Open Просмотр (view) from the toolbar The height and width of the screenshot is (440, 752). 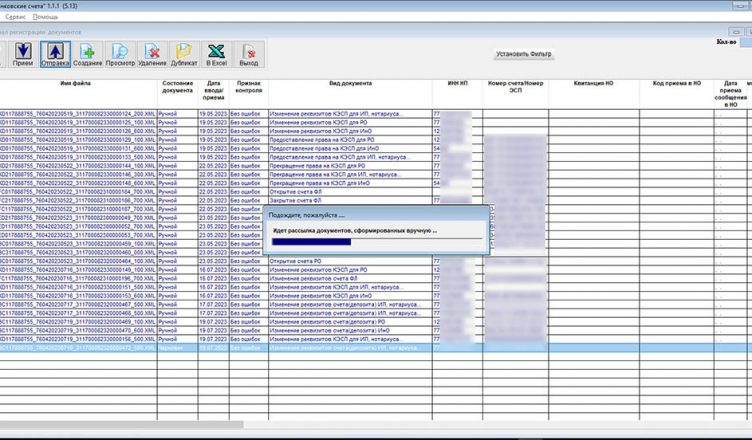tap(120, 54)
